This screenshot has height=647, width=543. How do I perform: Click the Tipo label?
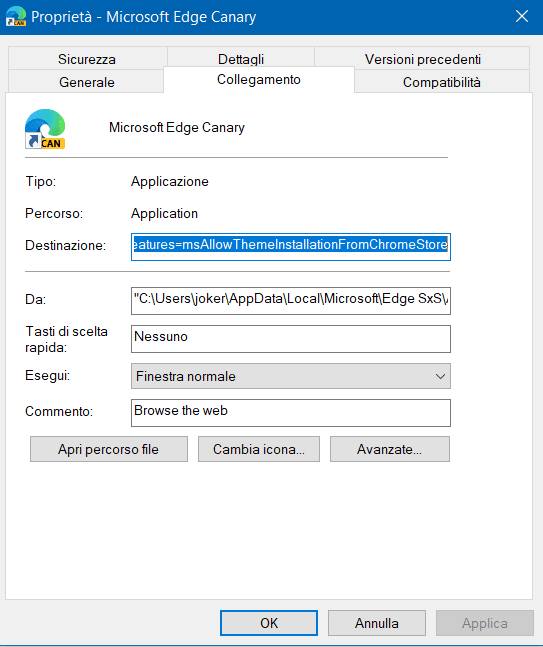[x=40, y=181]
